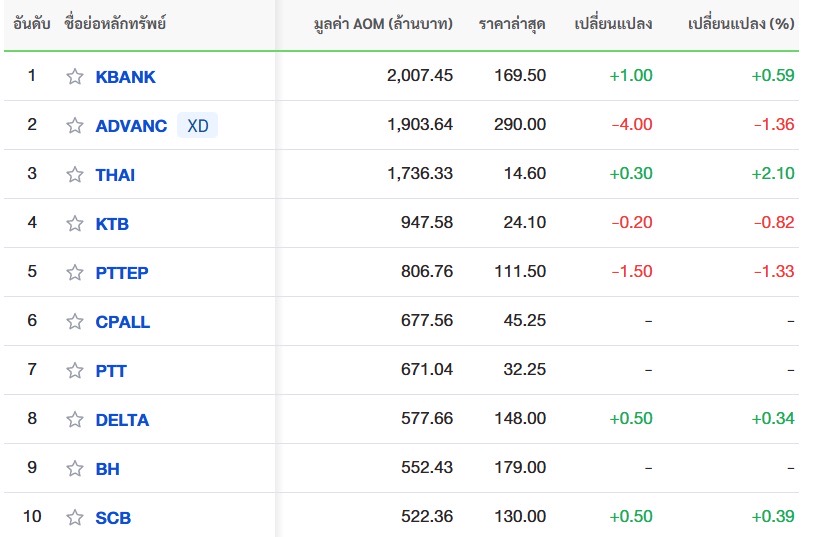Open the PTTEP quote link

122,273
